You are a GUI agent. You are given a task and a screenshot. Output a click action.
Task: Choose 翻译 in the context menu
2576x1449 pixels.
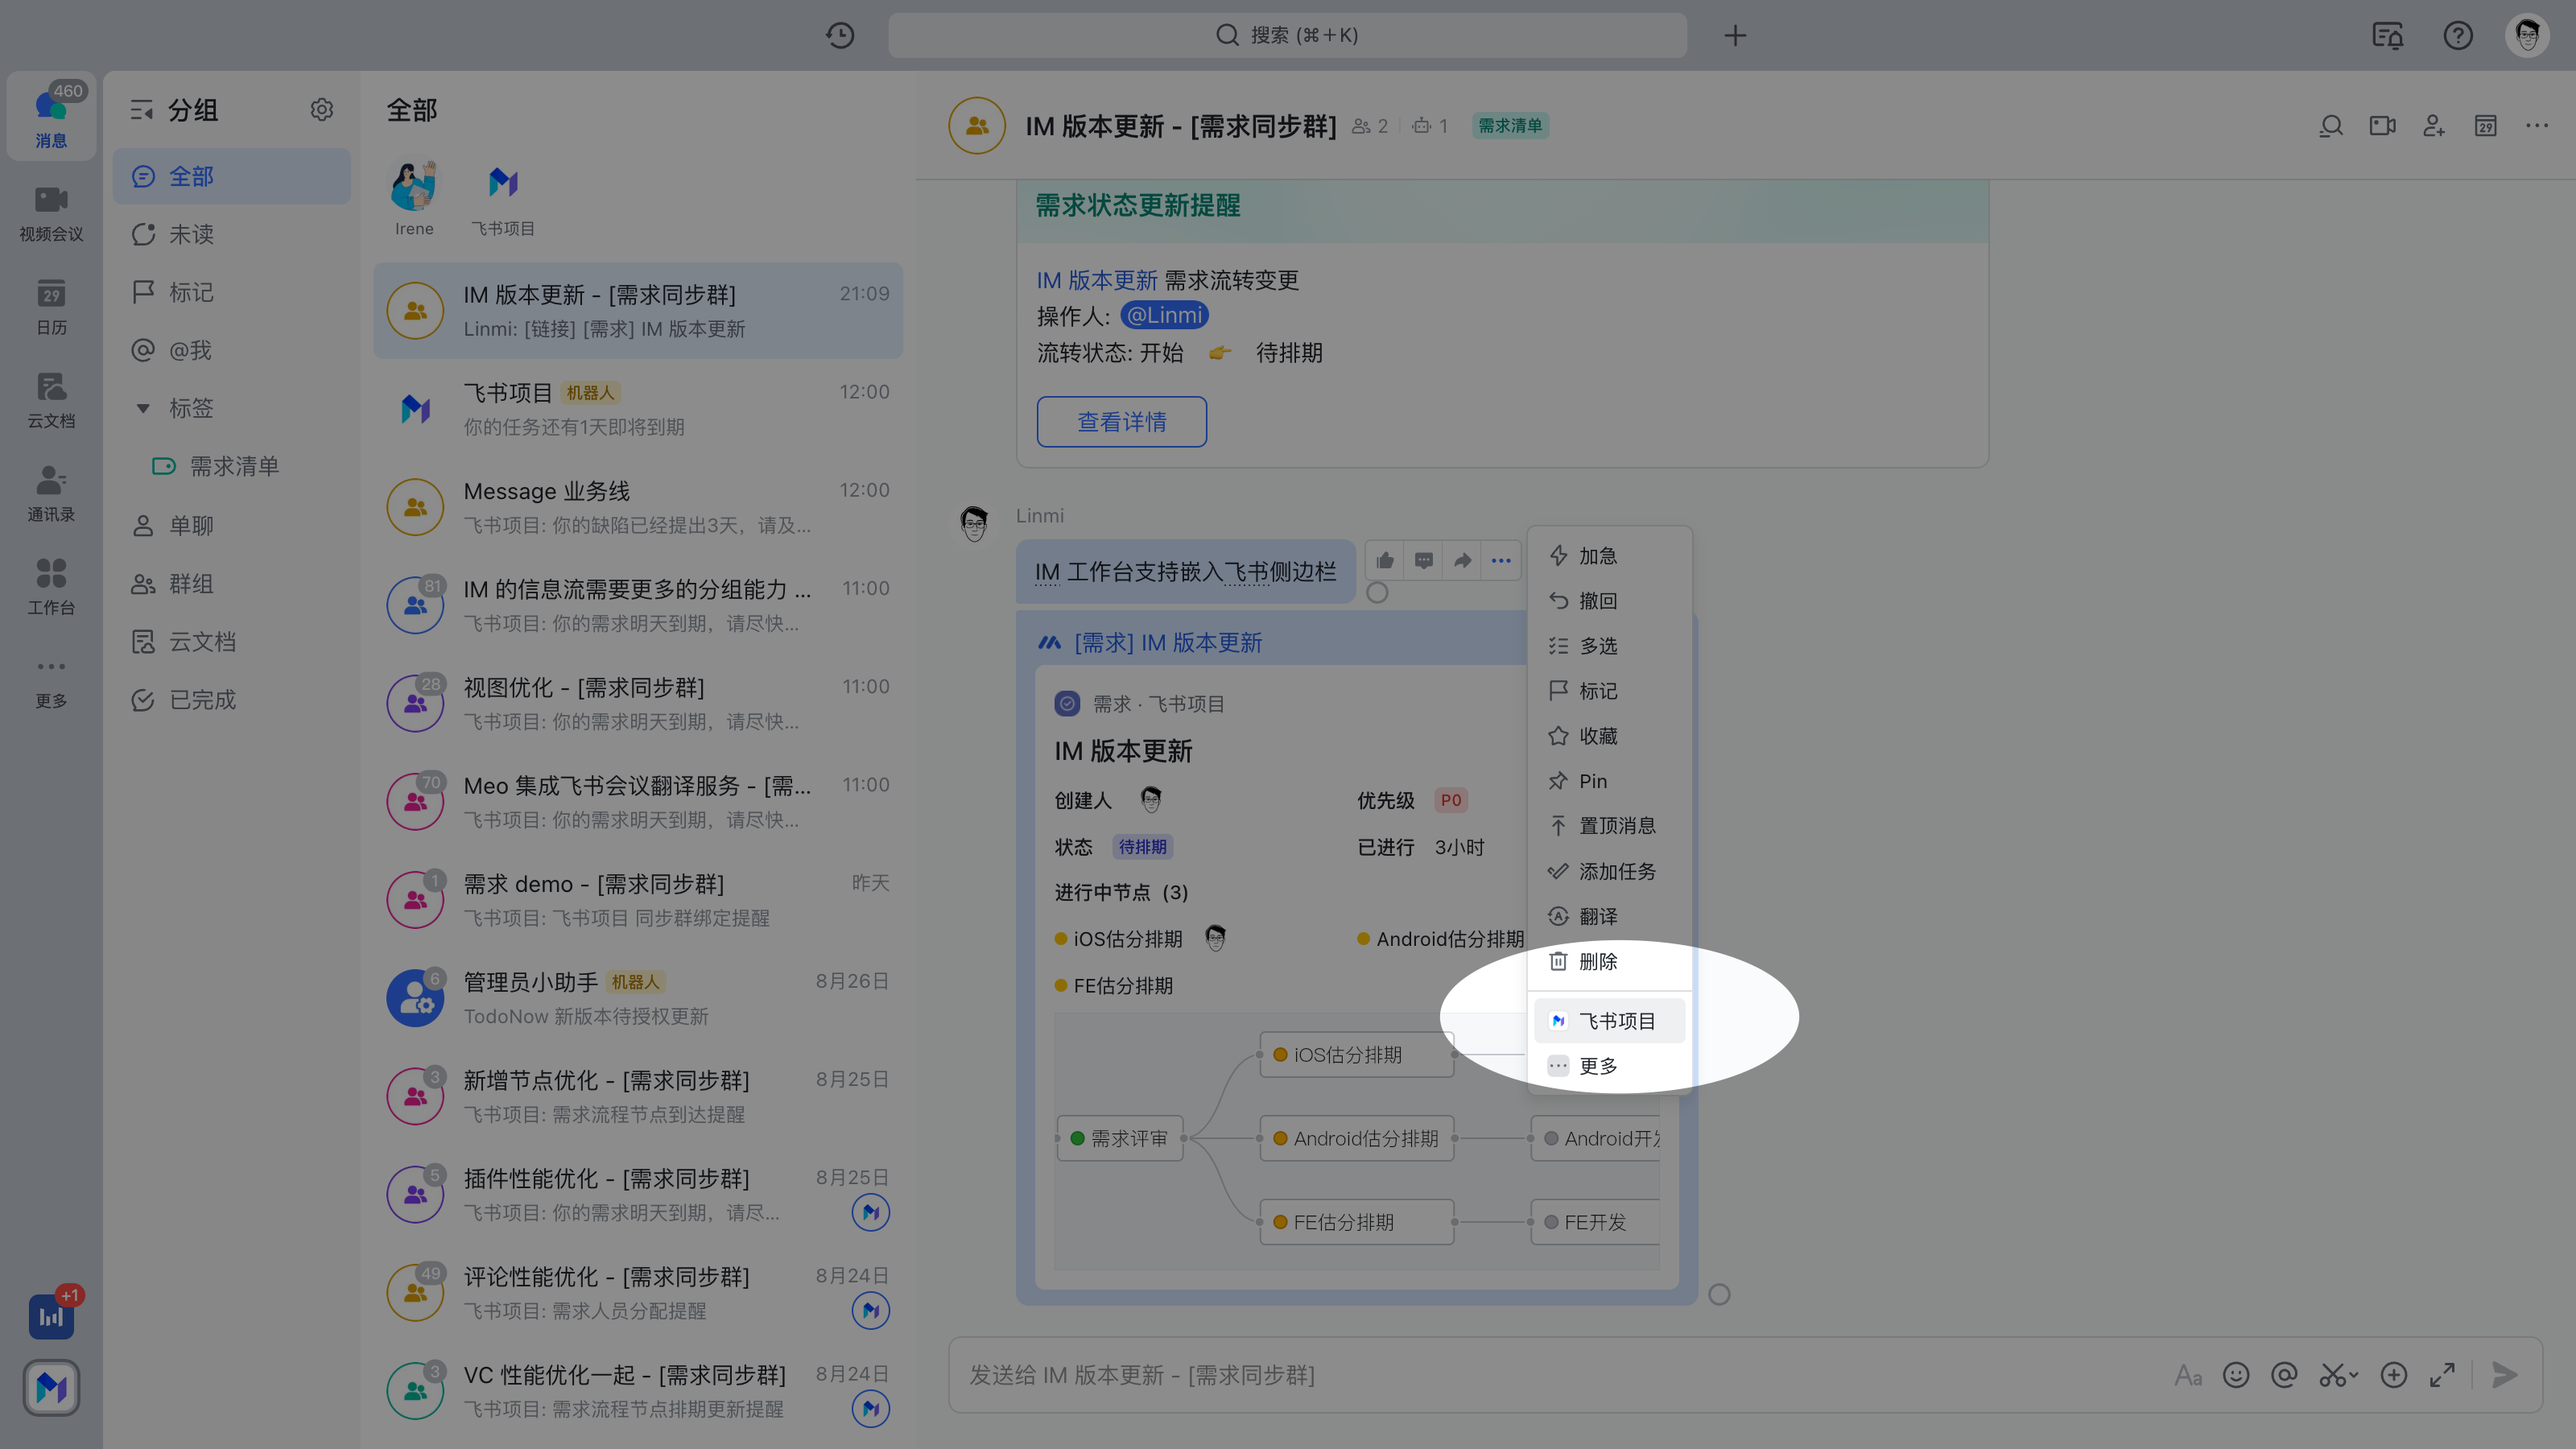[x=1609, y=916]
